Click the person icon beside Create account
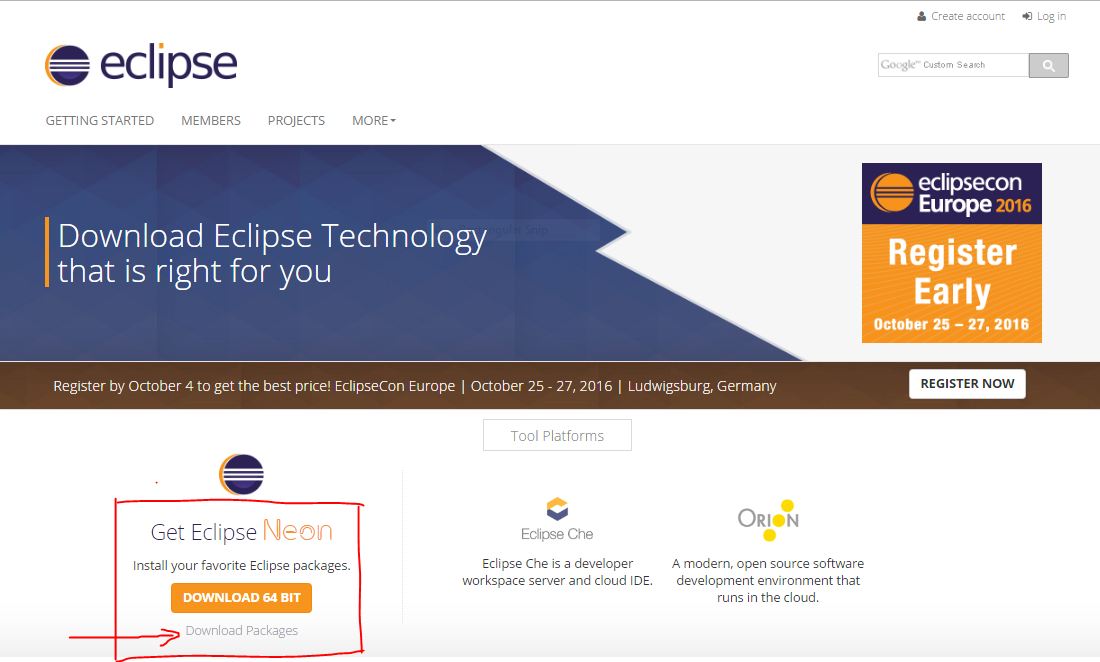The width and height of the screenshot is (1100, 662). (922, 16)
